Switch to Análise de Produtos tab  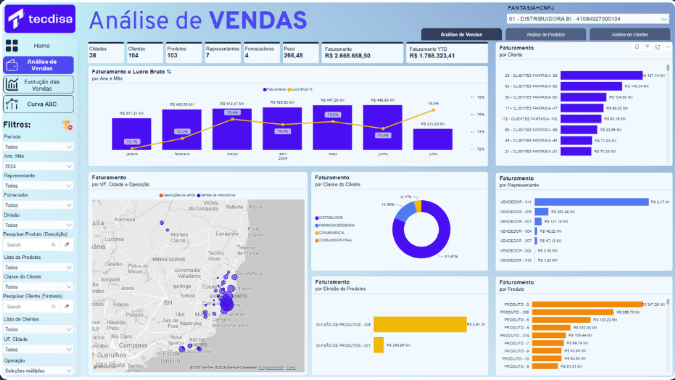[x=545, y=34]
